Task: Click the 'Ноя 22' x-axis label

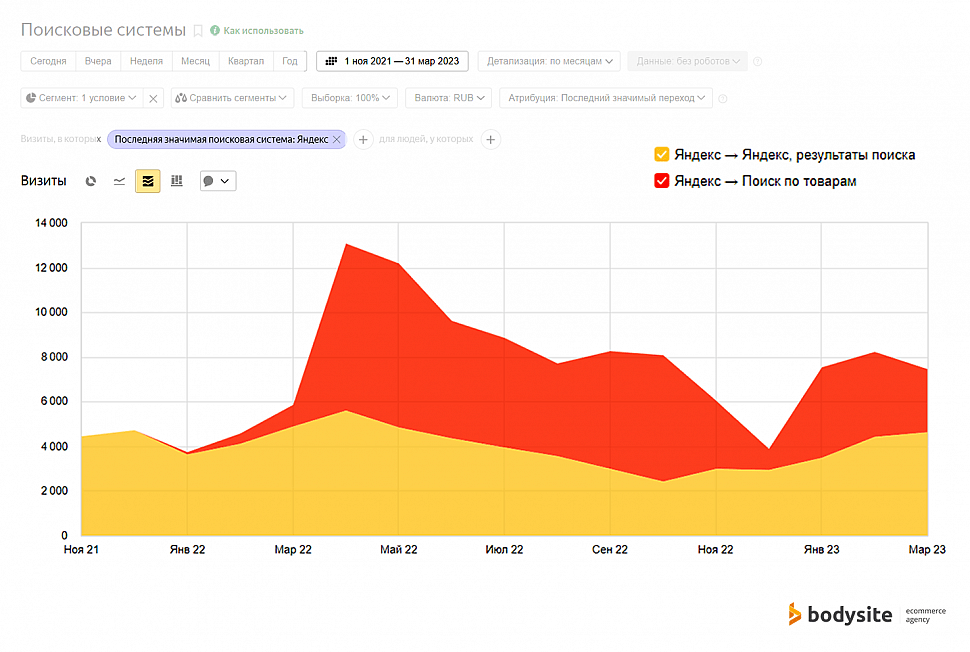Action: [715, 549]
